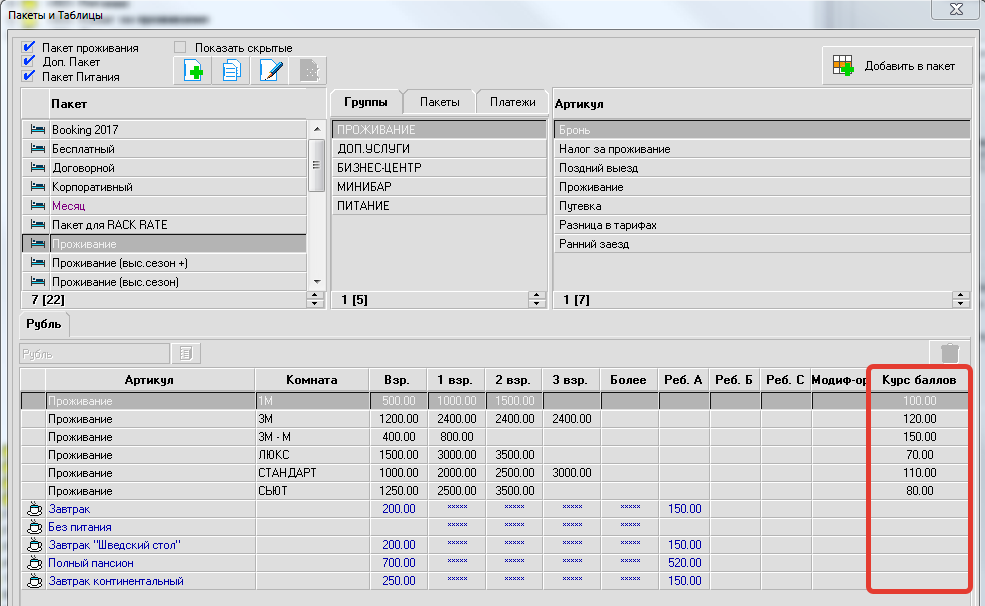Toggle the Доп. Пакет checkbox

tap(29, 62)
